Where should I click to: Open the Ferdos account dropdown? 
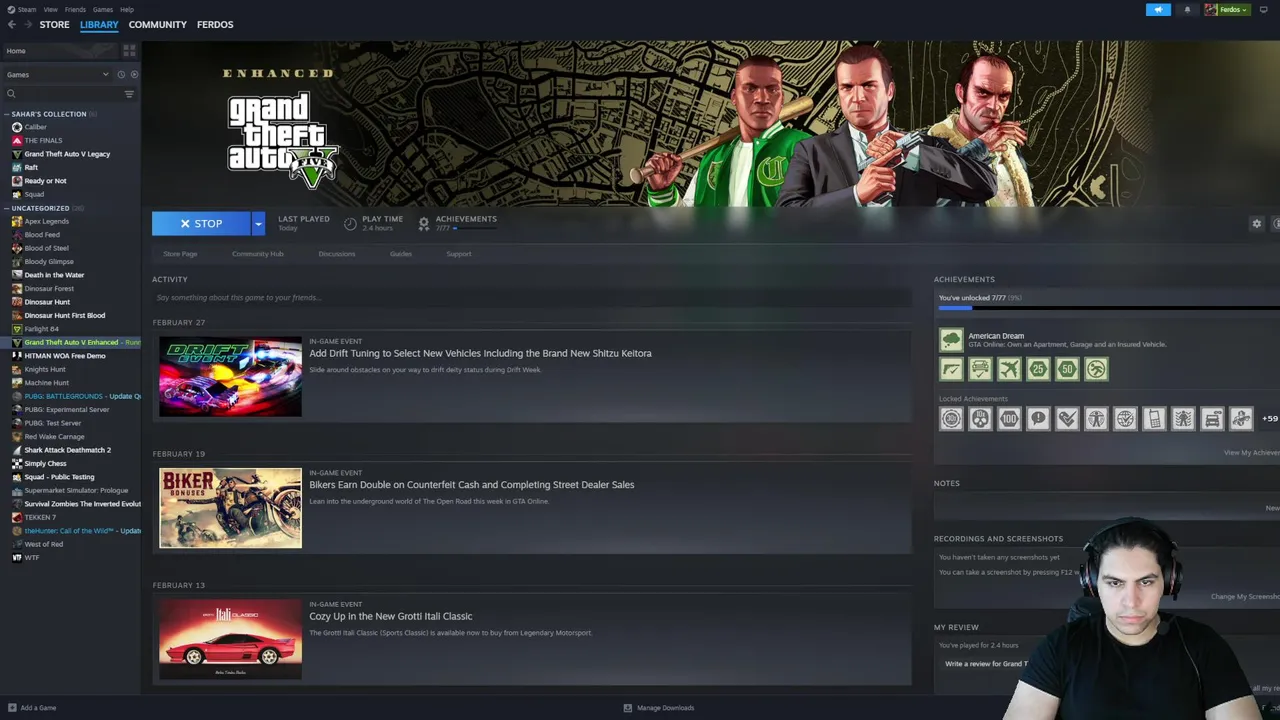click(x=1226, y=9)
